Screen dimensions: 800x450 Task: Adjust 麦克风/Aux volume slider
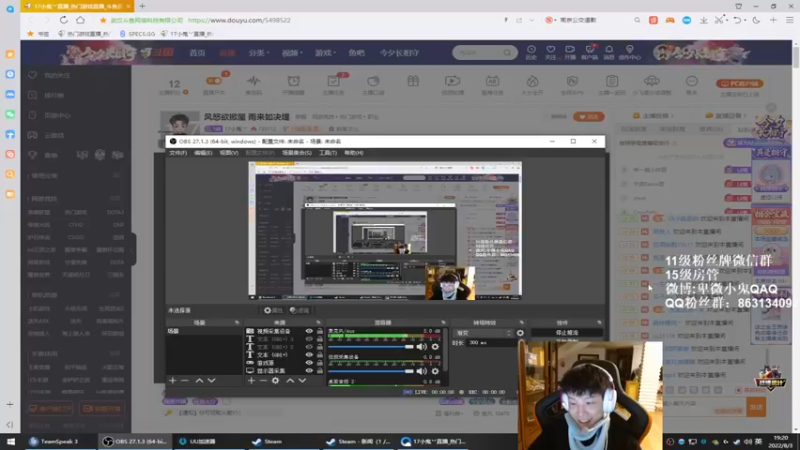[371, 347]
